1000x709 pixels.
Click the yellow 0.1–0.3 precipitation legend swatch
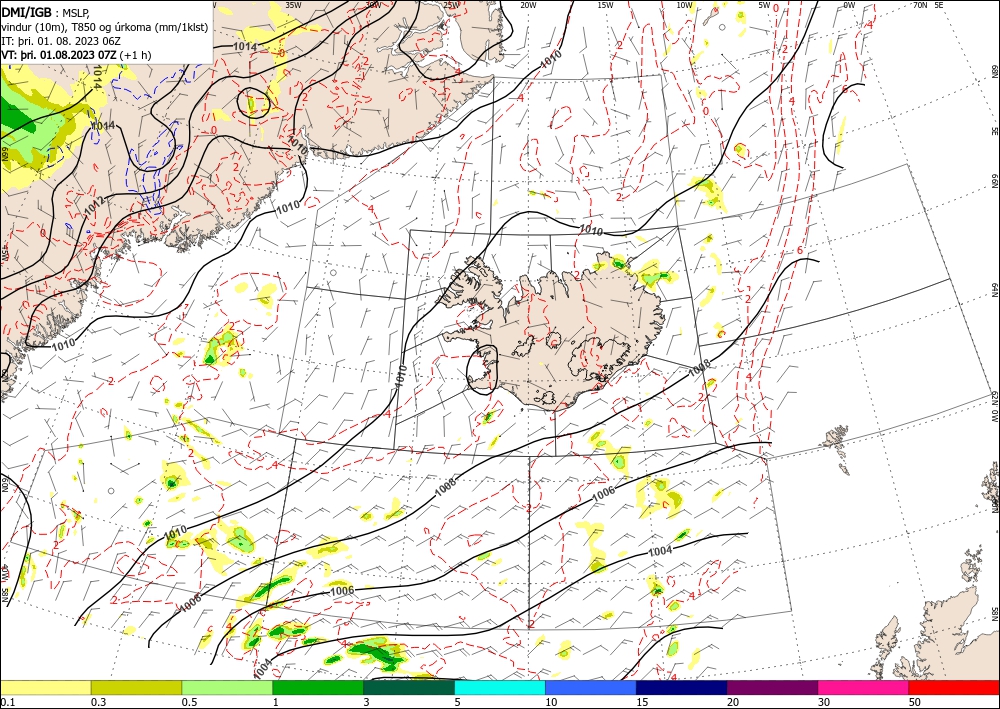45,687
